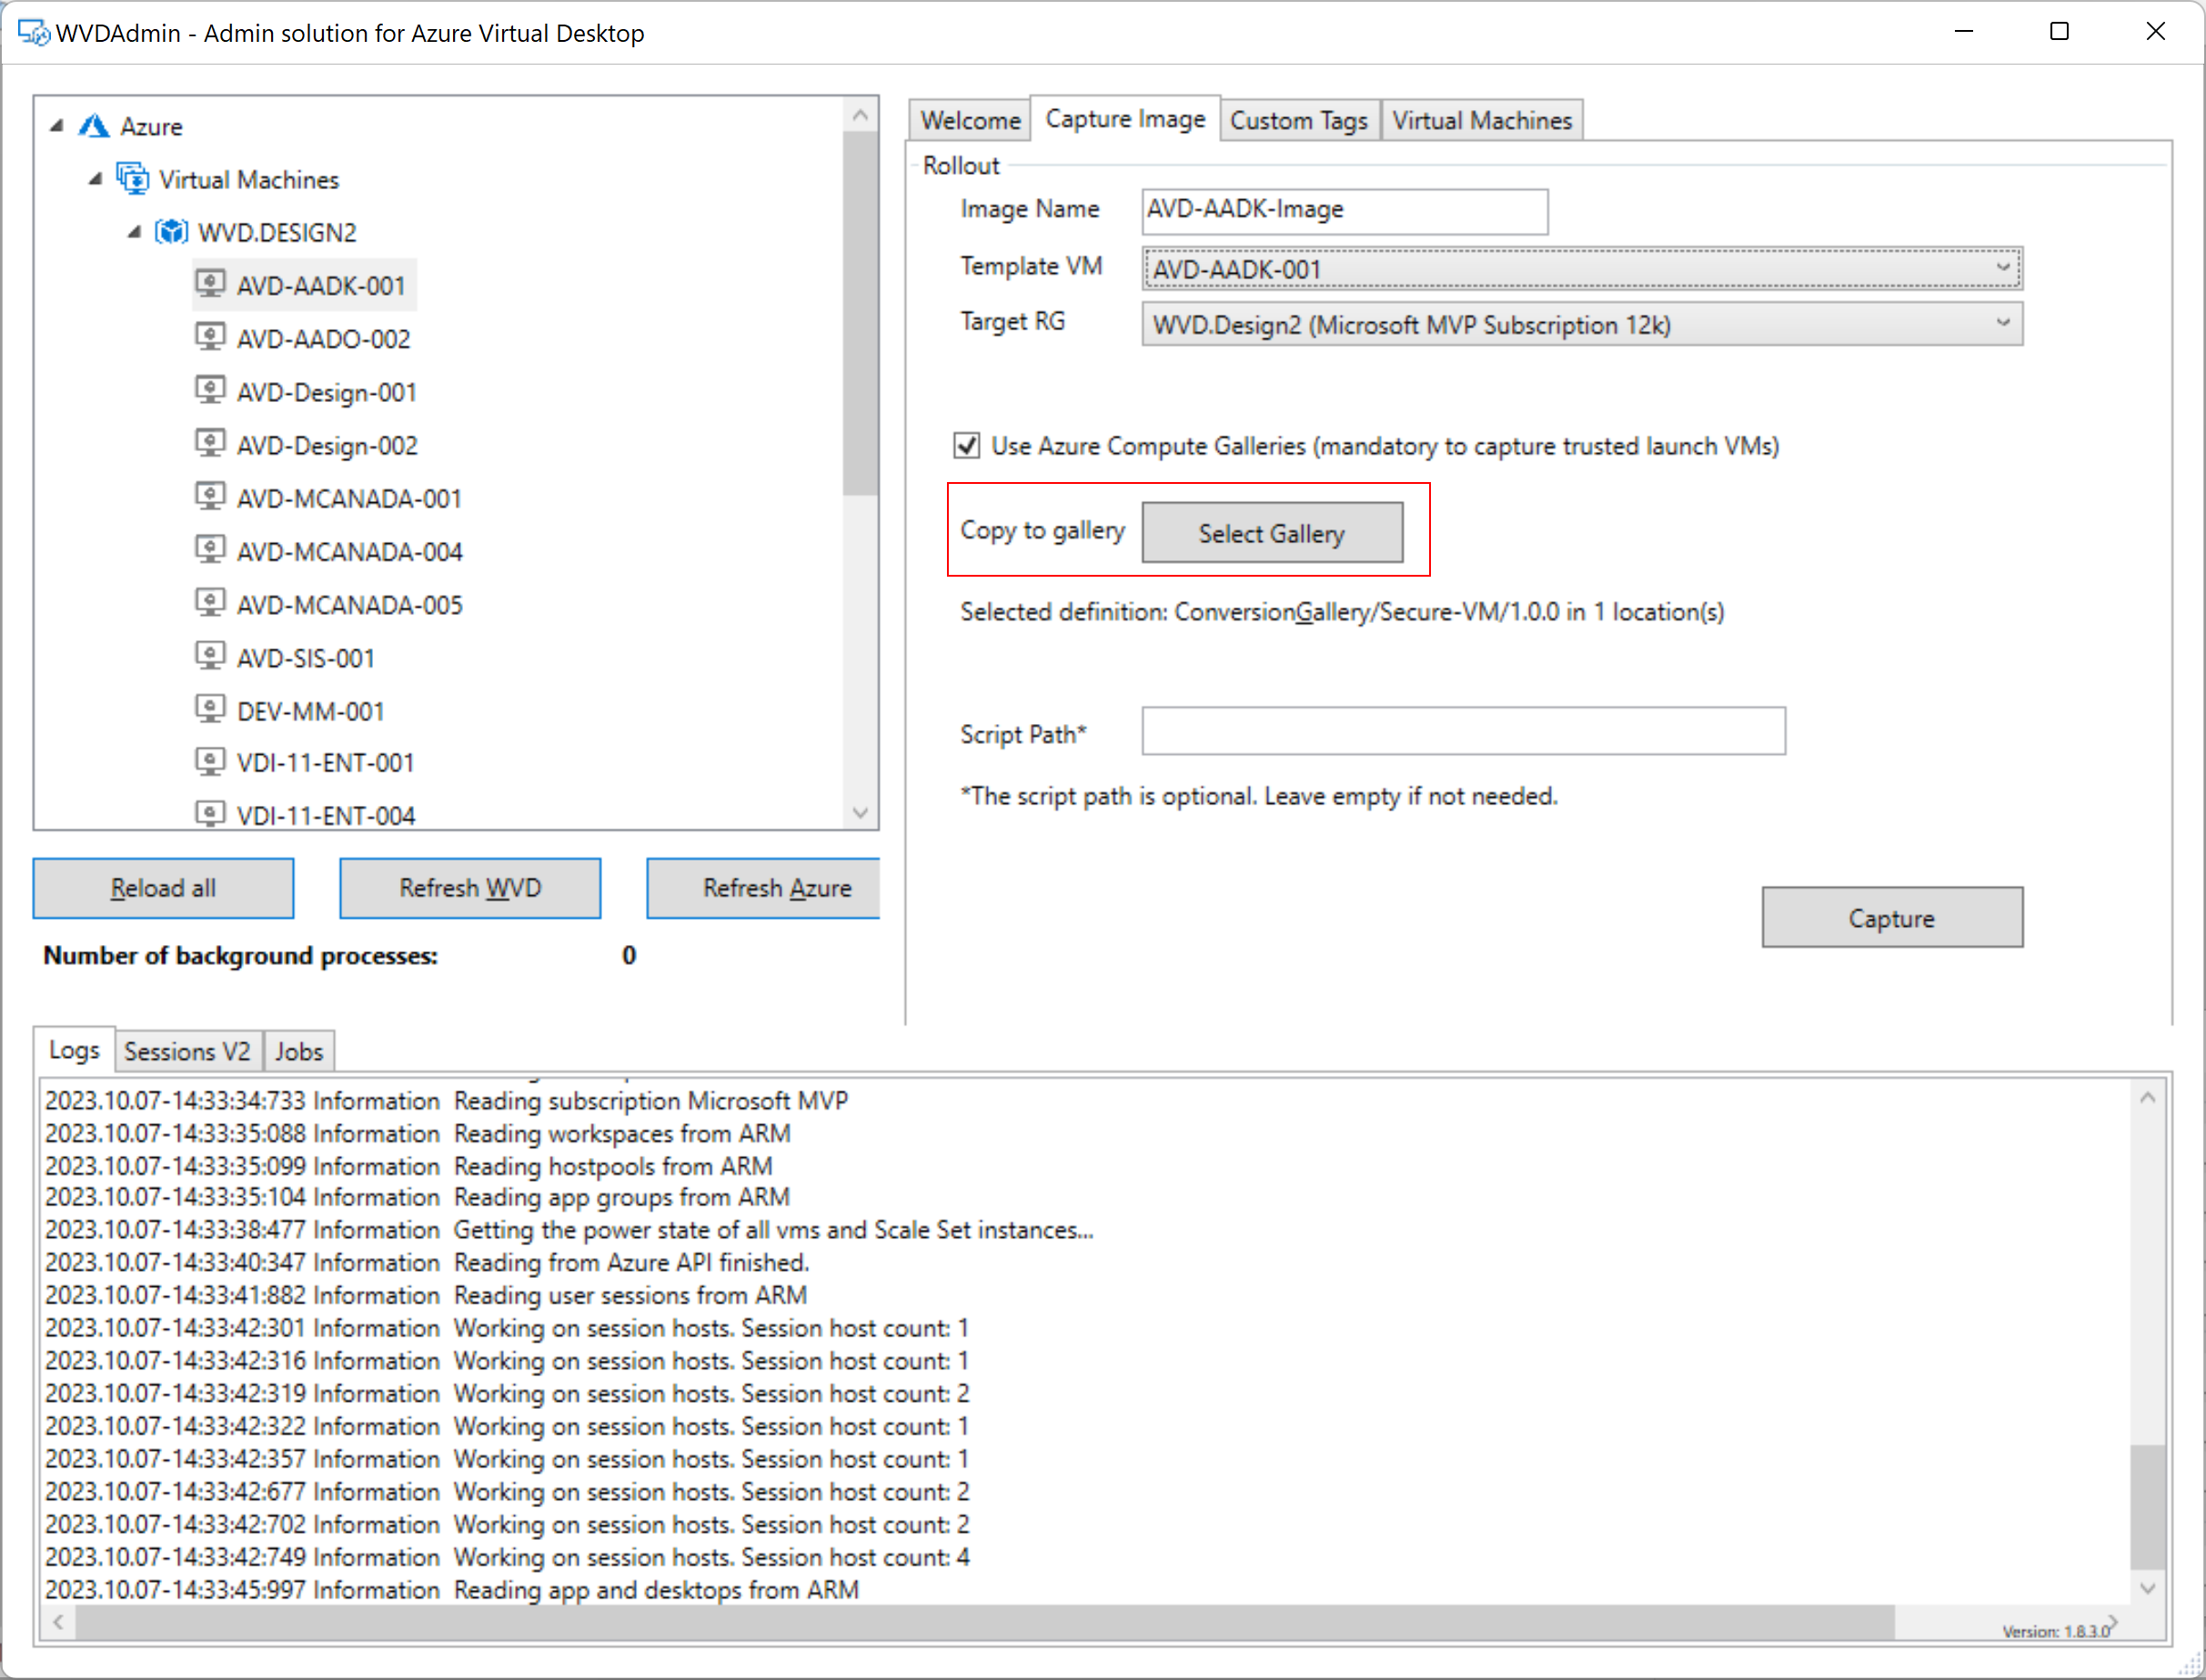Click the WVD.DESIGN2 resource group icon
This screenshot has width=2206, height=1680.
[172, 232]
